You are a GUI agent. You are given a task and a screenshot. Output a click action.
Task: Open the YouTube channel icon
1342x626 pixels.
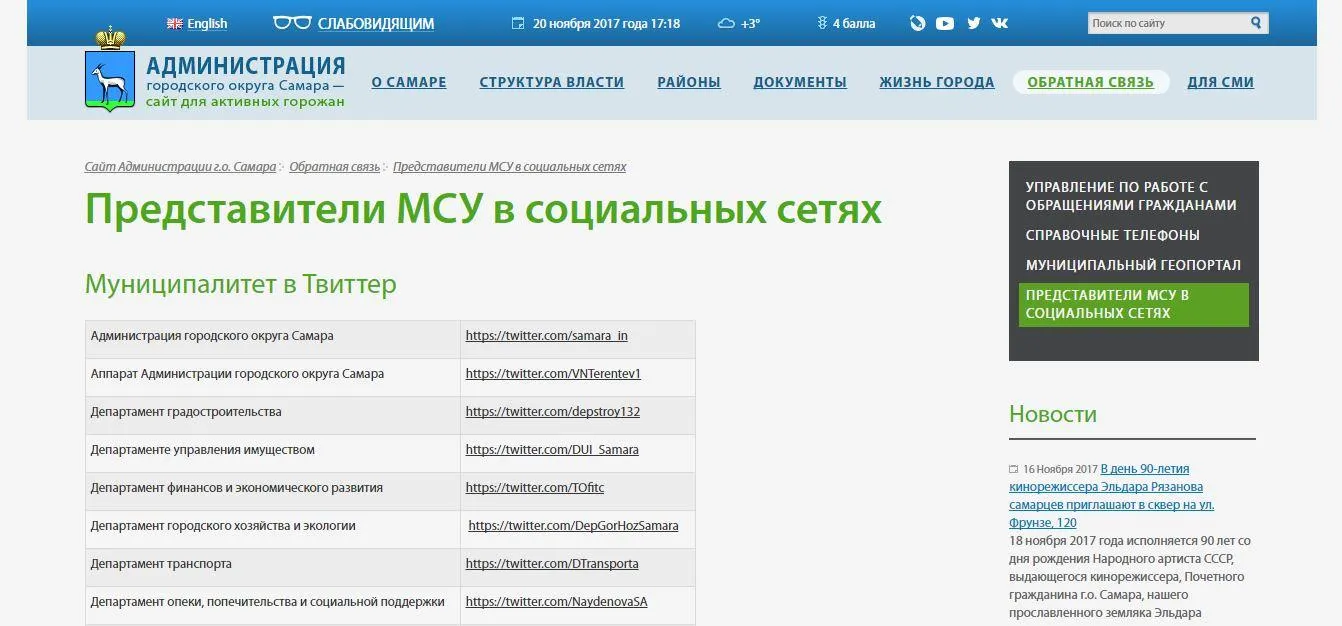point(945,23)
